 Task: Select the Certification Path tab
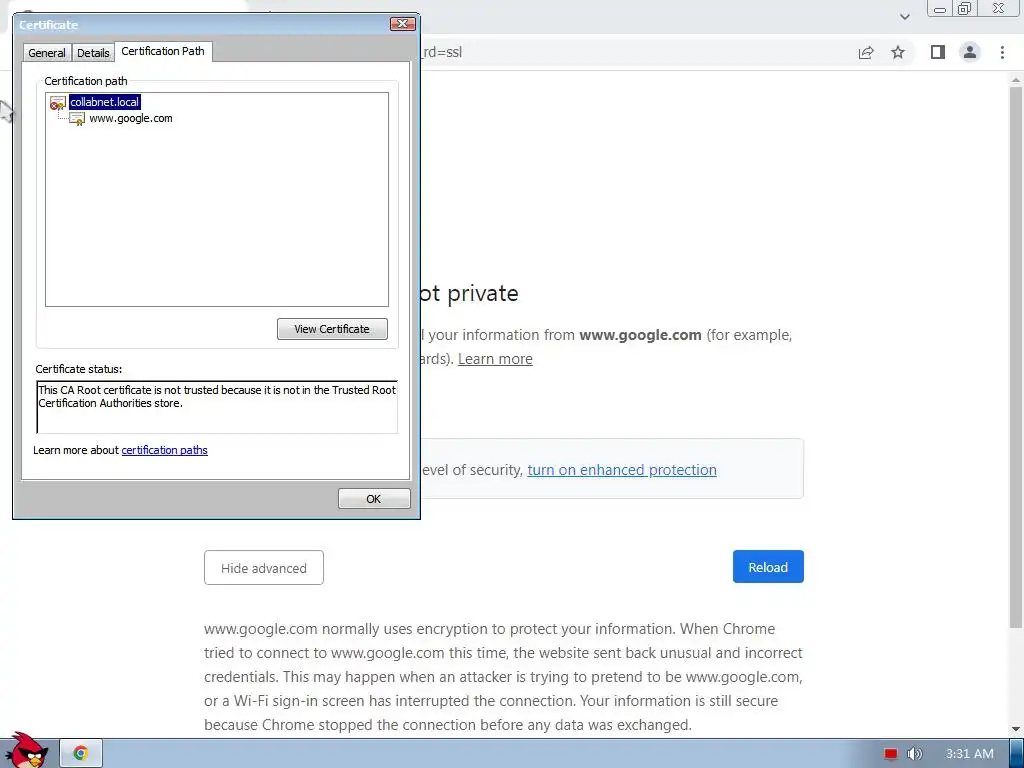(x=163, y=51)
